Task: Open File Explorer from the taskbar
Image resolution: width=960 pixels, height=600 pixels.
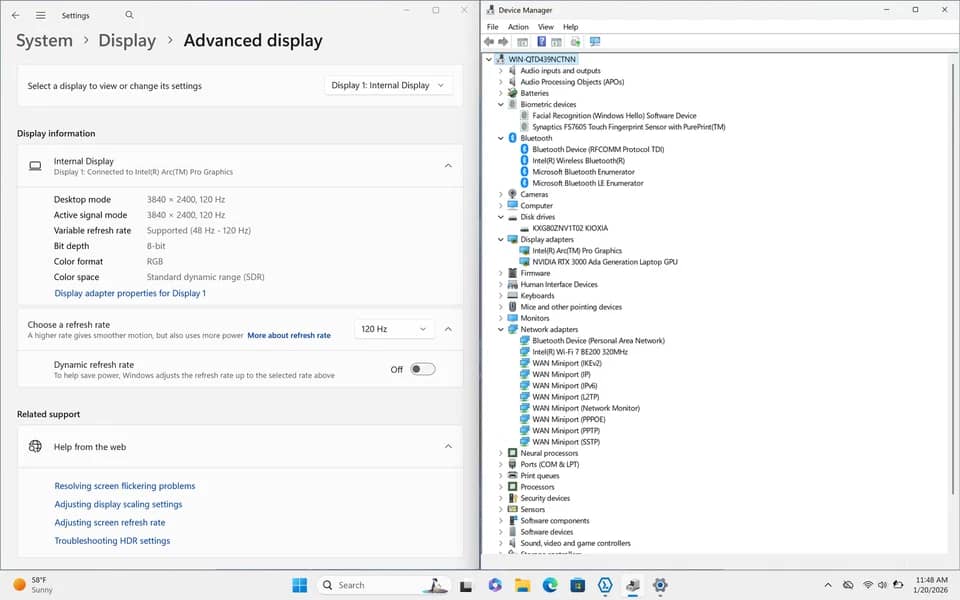Action: (522, 585)
